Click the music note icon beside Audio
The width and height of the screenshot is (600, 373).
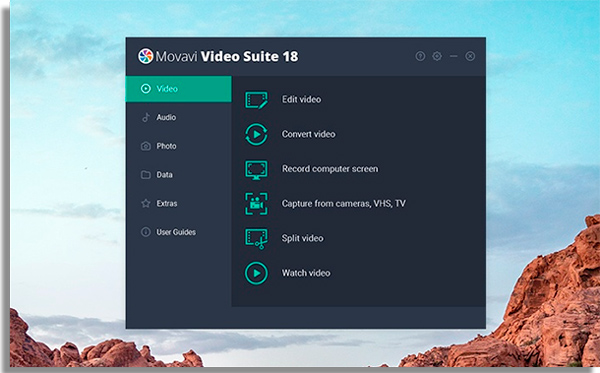click(x=145, y=117)
